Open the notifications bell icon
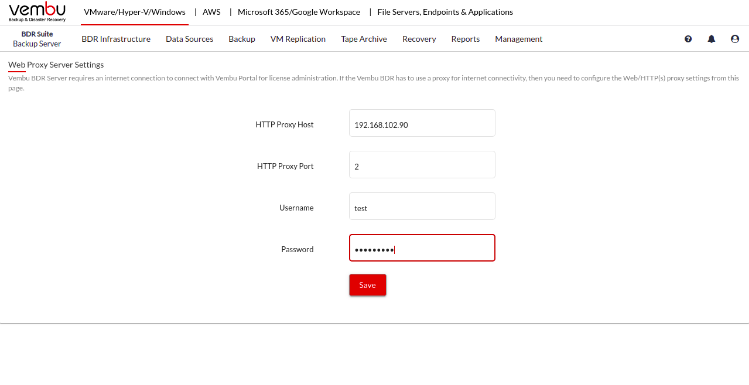 pyautogui.click(x=711, y=39)
